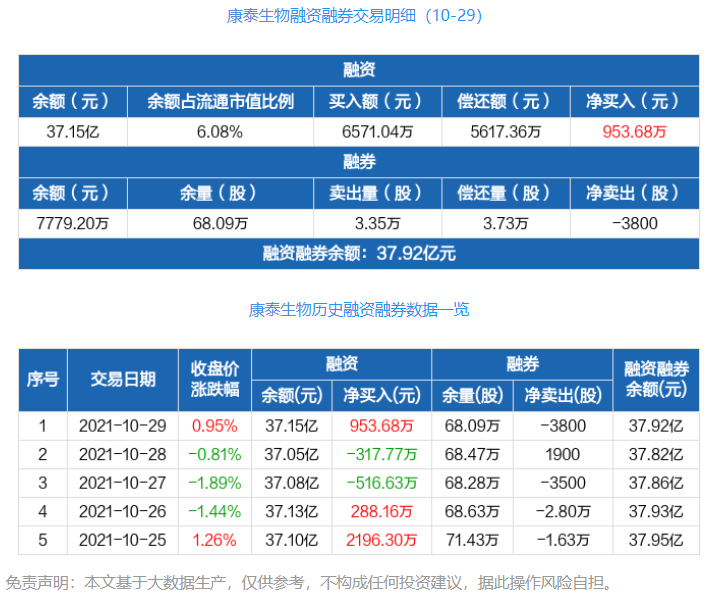Click the 买入额（元） header

377,101
